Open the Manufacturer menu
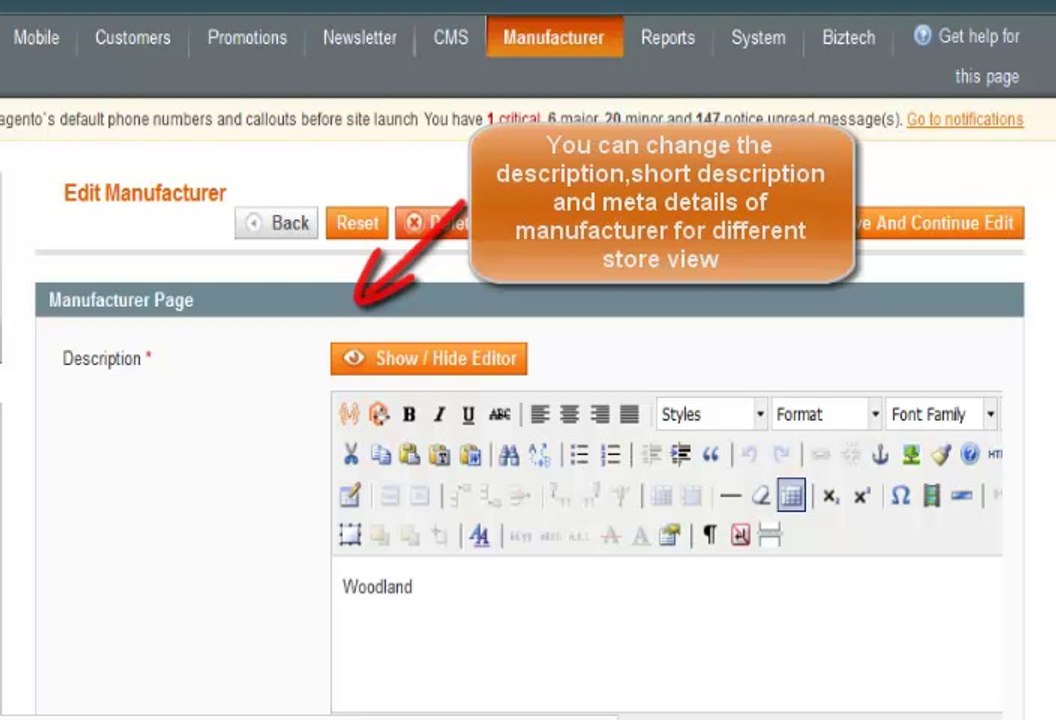 [x=554, y=37]
